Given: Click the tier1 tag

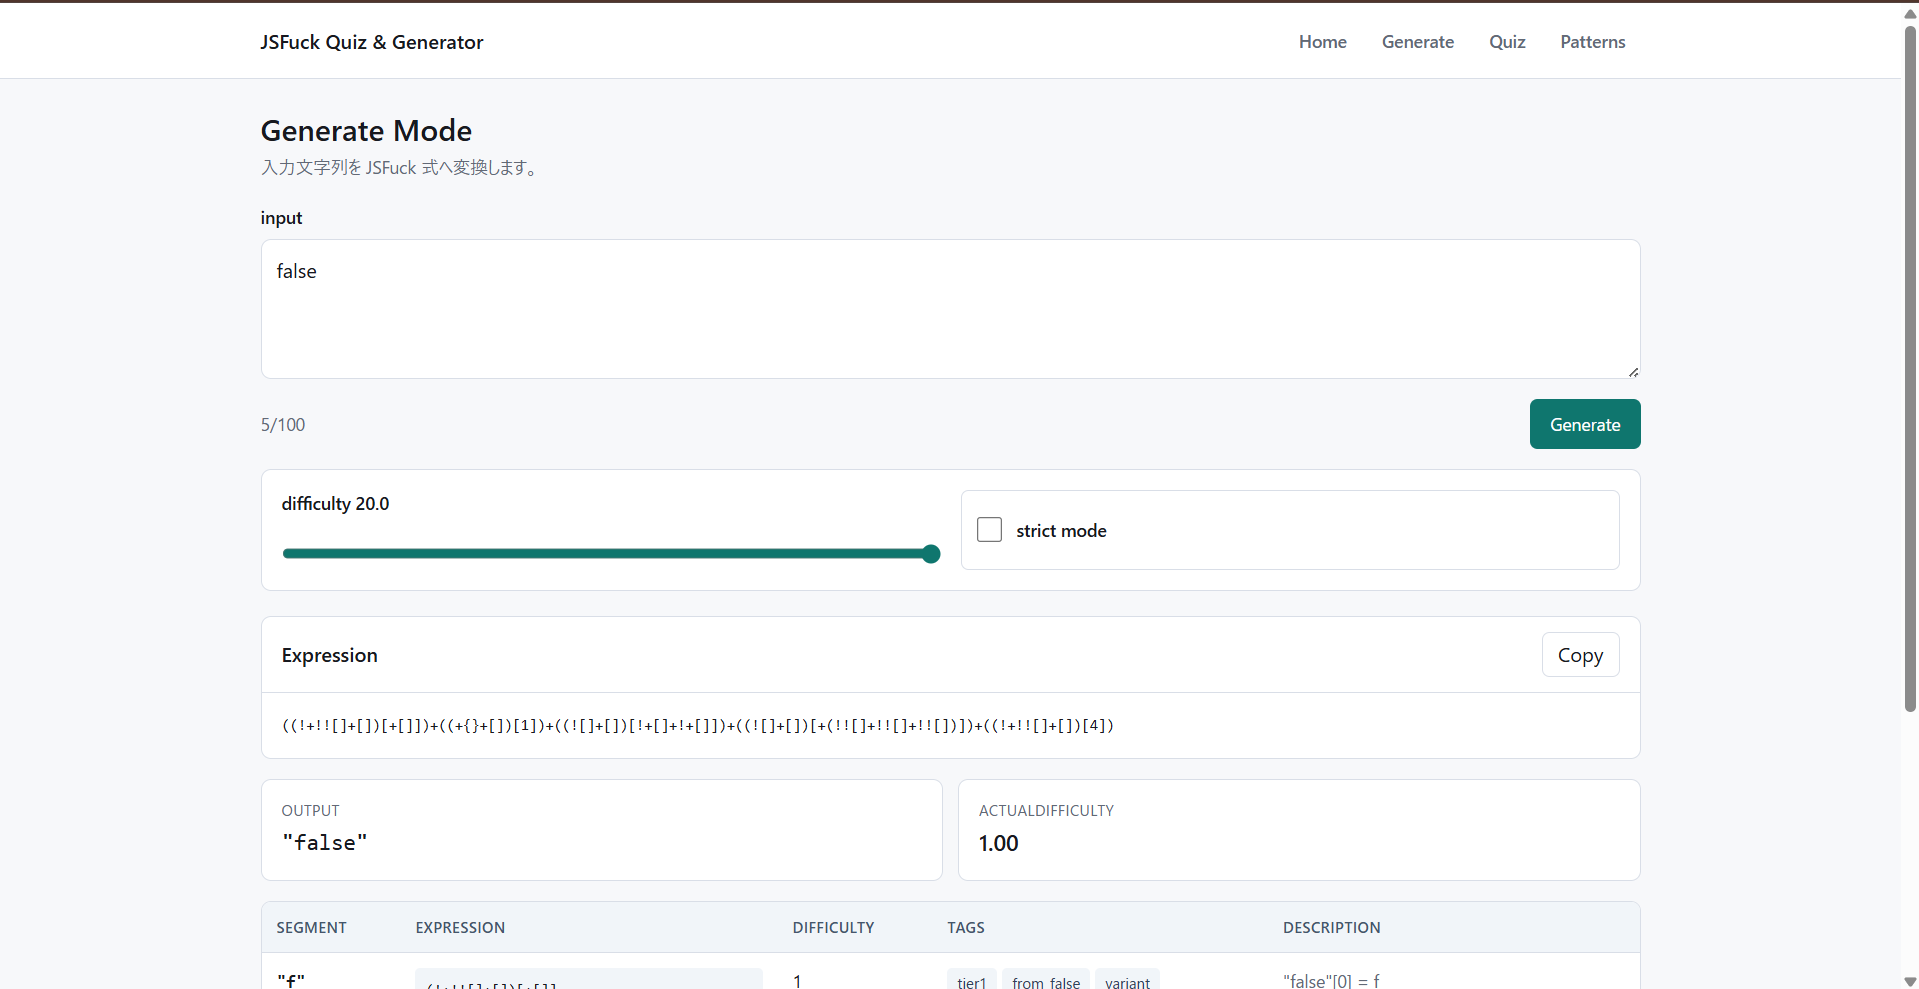Looking at the screenshot, I should click(x=971, y=980).
